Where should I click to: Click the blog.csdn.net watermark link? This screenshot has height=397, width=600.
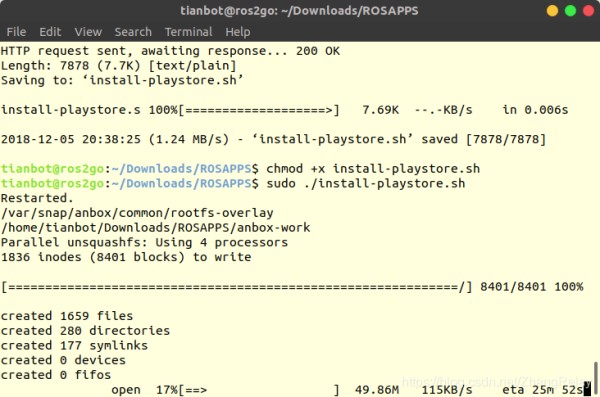(496, 381)
